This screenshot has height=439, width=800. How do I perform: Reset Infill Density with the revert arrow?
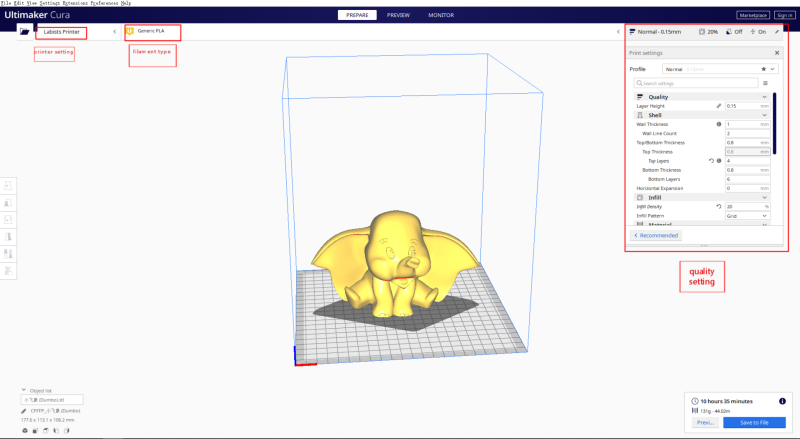(x=719, y=207)
